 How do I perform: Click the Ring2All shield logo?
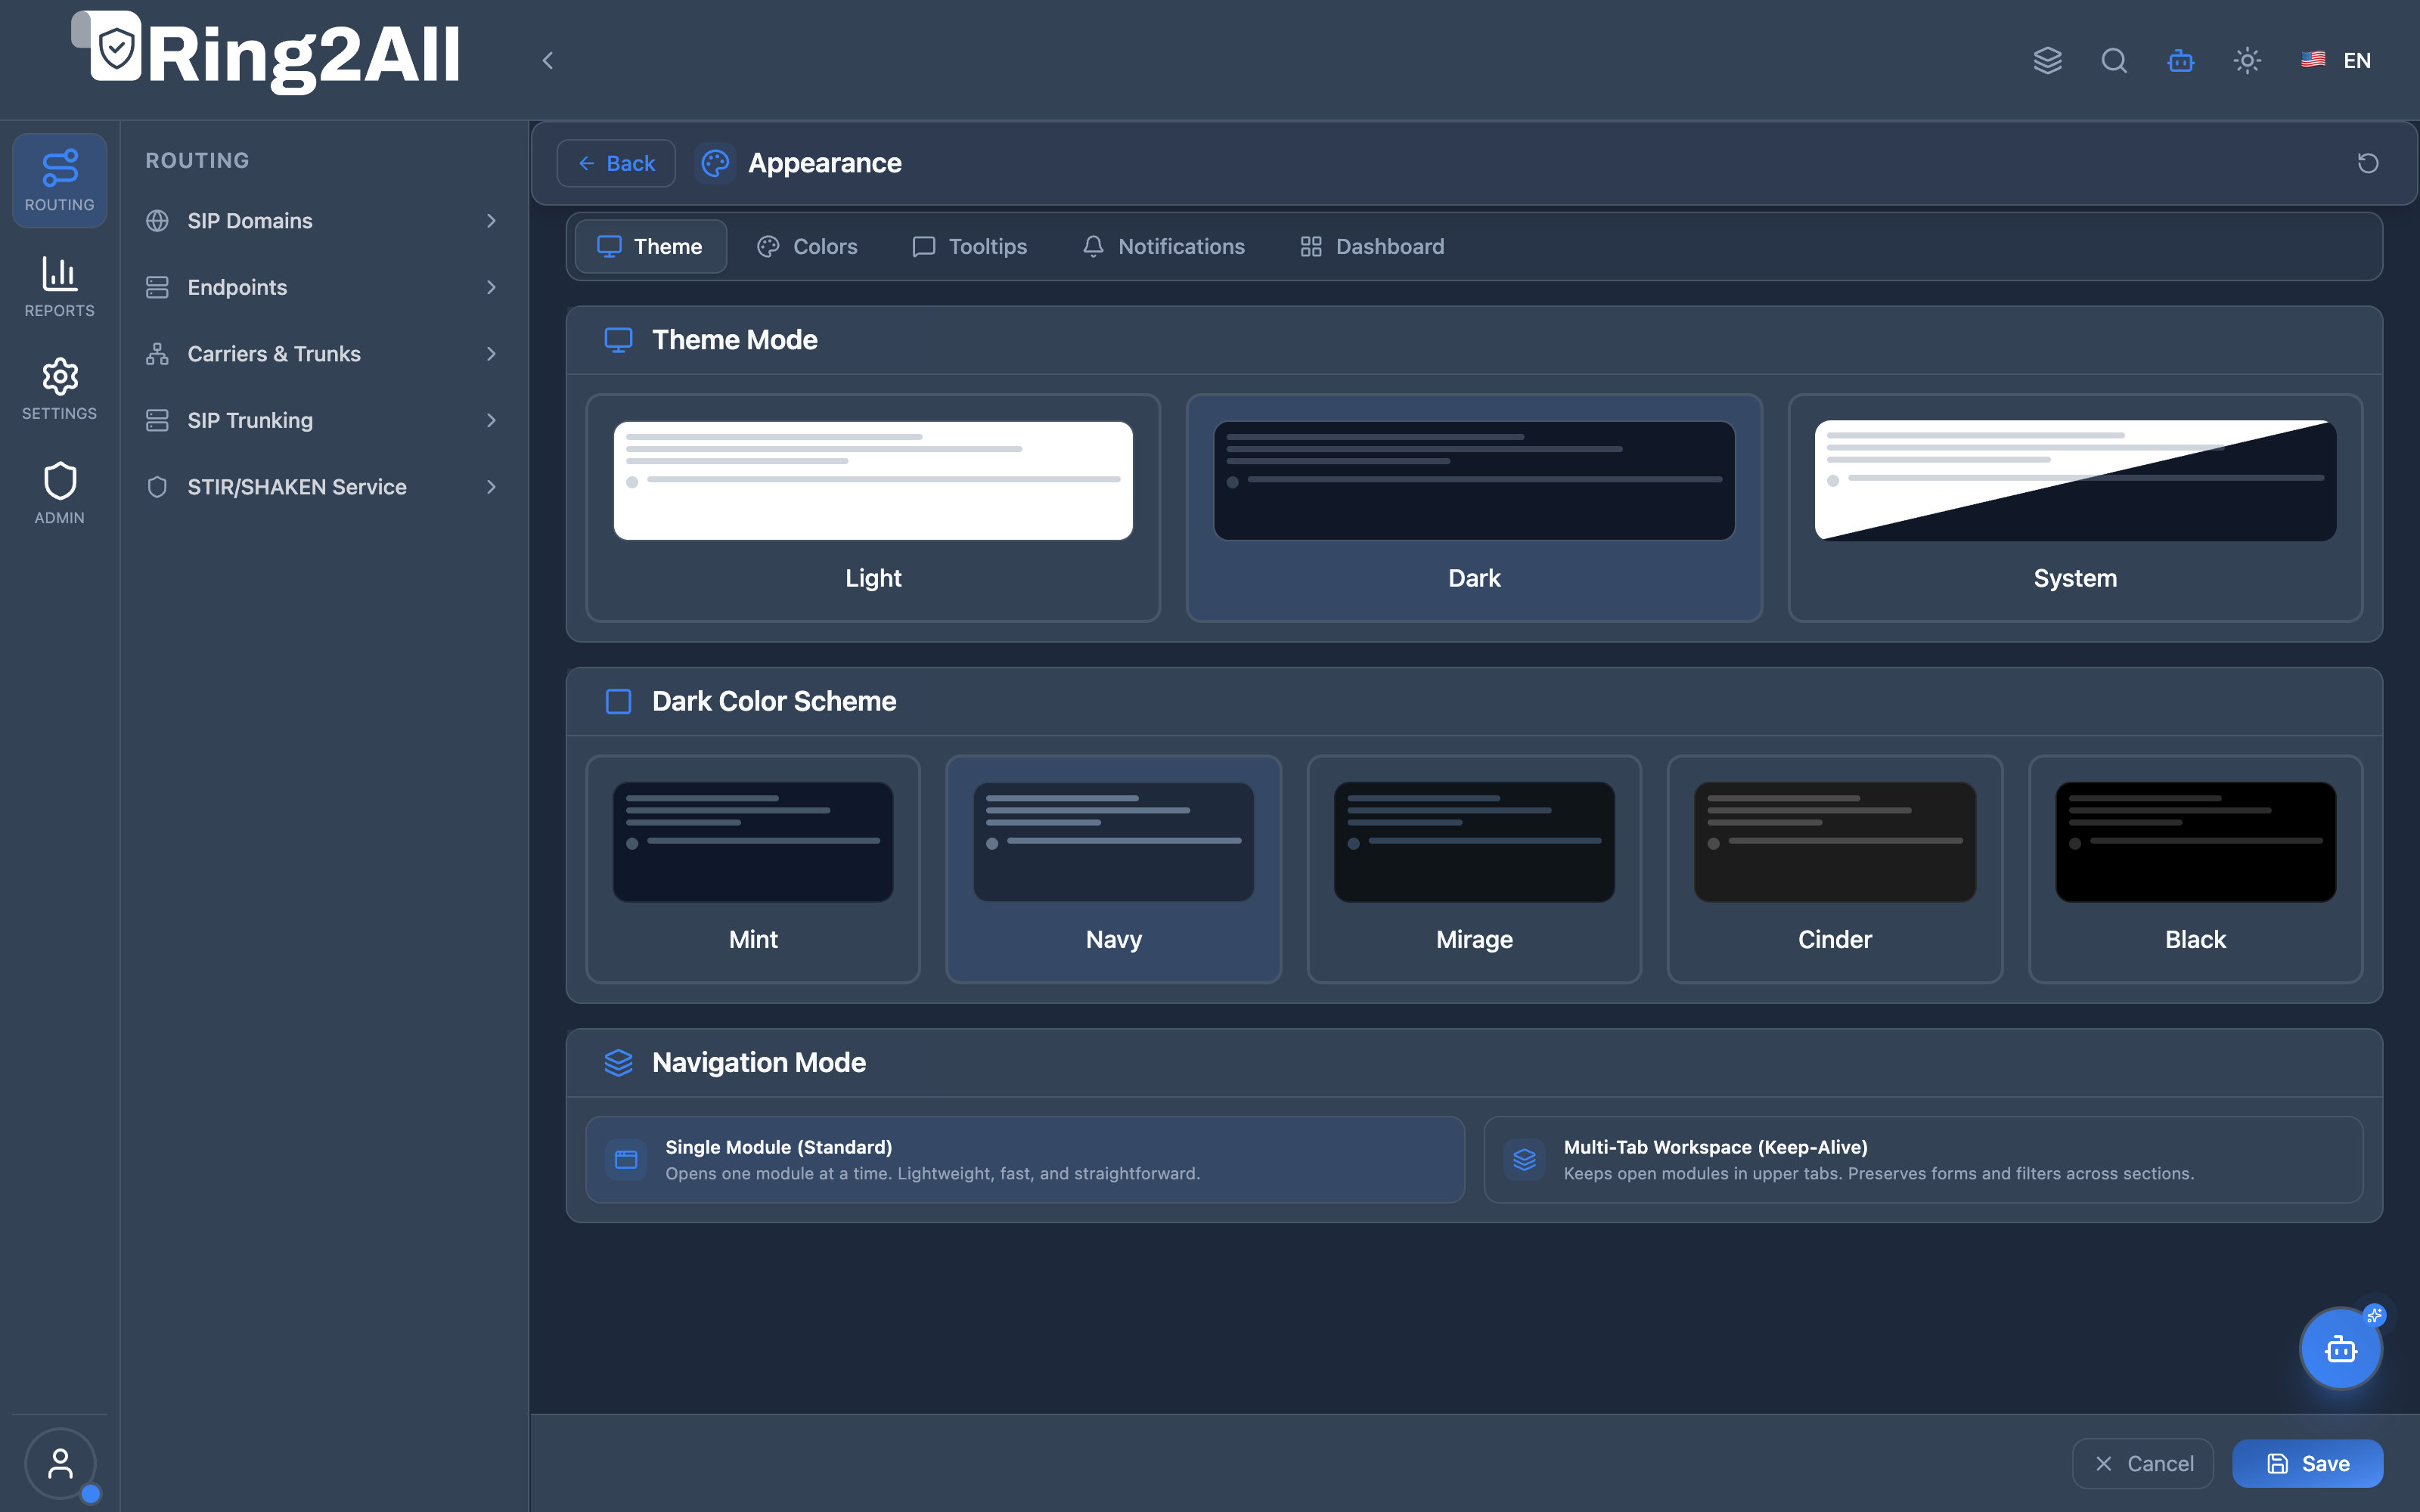pos(116,47)
